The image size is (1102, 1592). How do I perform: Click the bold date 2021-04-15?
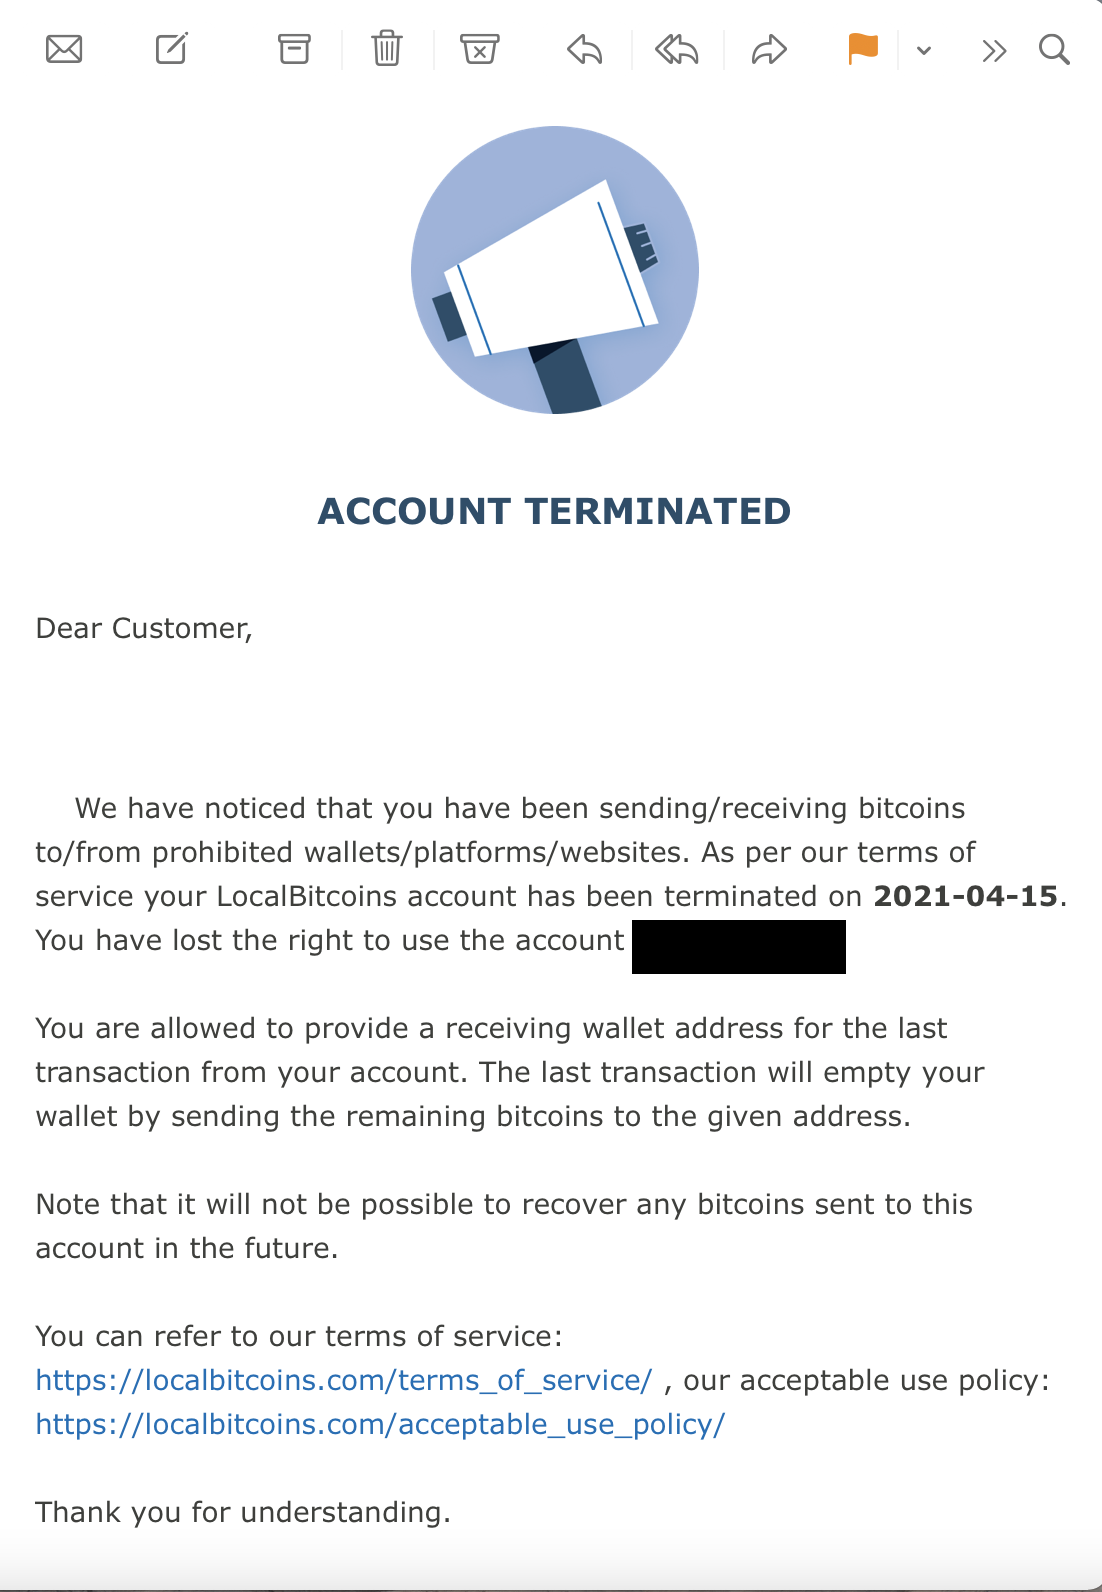965,896
